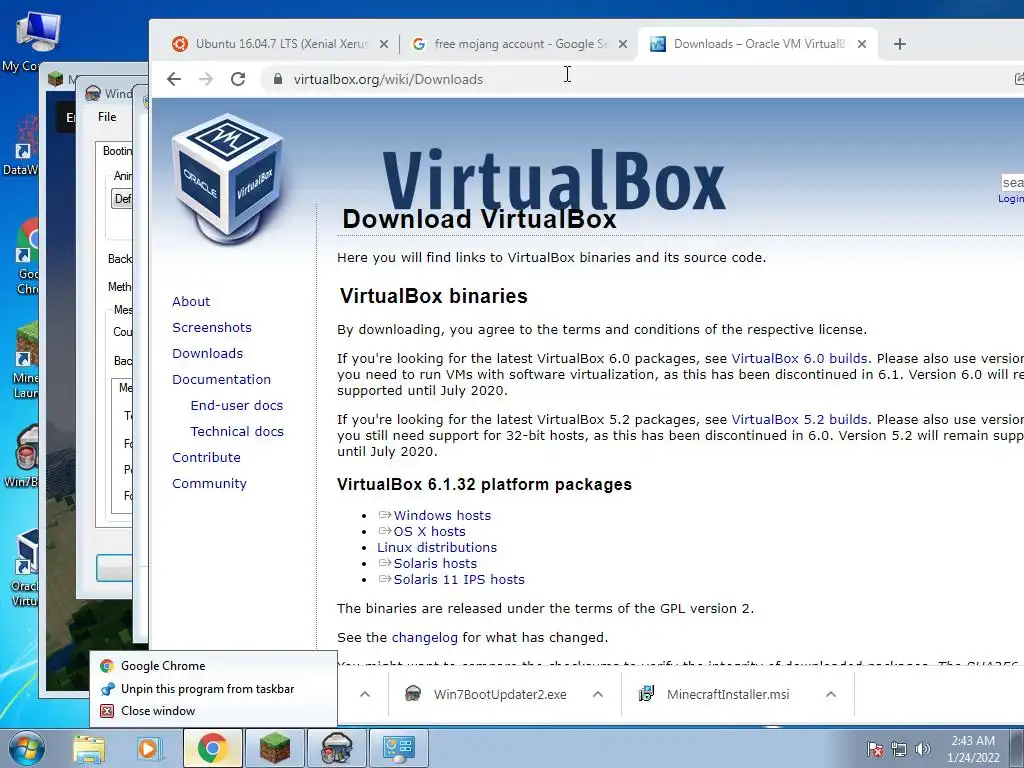
Task: Close the Ubuntu 16.04.7 LTS tab
Action: coord(384,44)
